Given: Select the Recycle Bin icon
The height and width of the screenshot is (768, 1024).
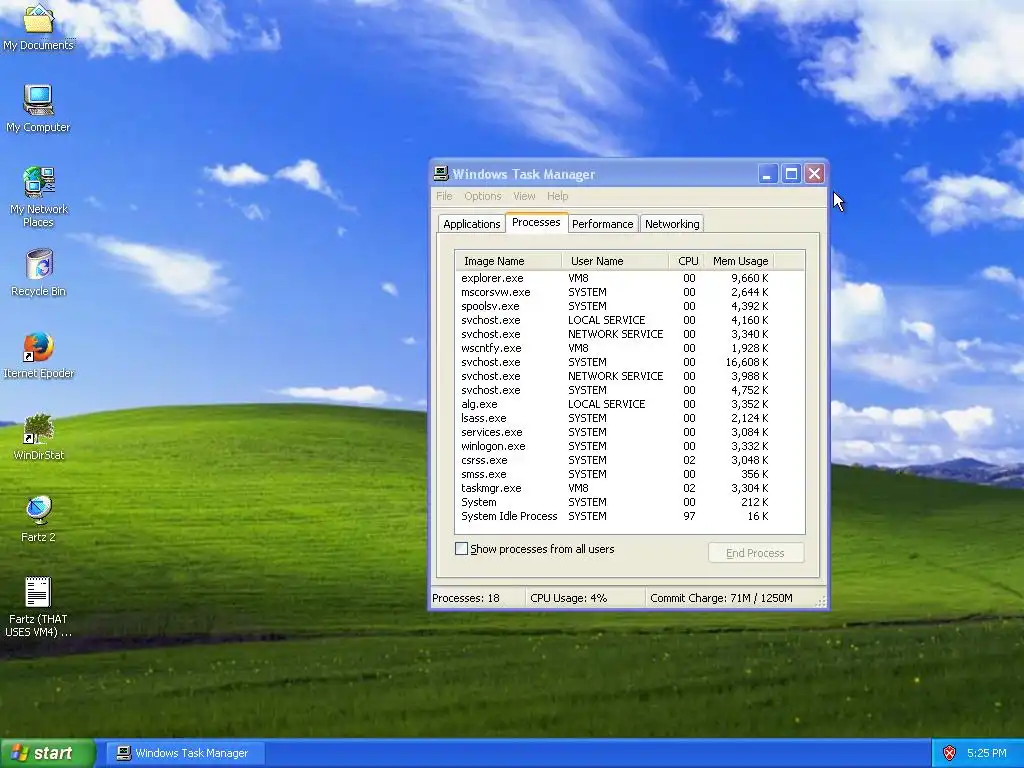Looking at the screenshot, I should (39, 273).
